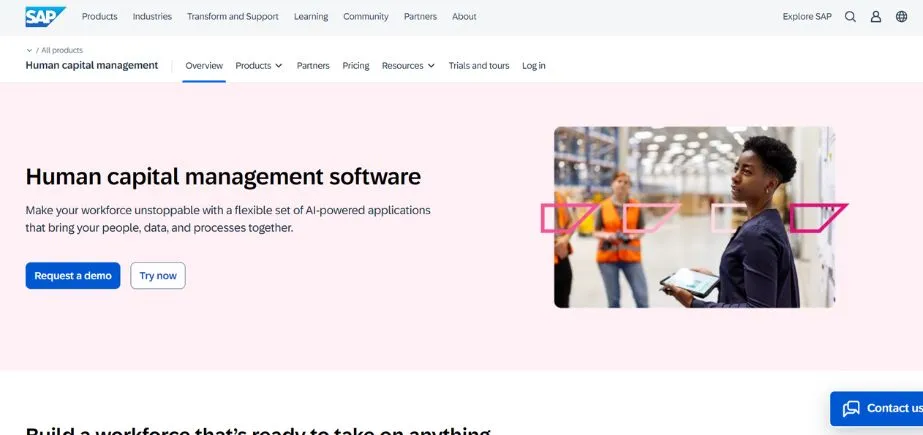Image resolution: width=923 pixels, height=435 pixels.
Task: Open the Community menu
Action: click(366, 16)
